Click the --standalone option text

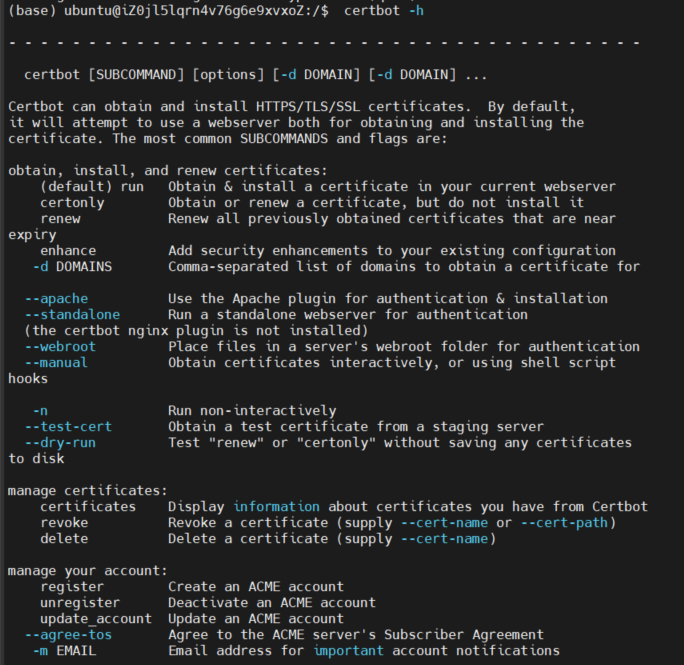pos(72,314)
